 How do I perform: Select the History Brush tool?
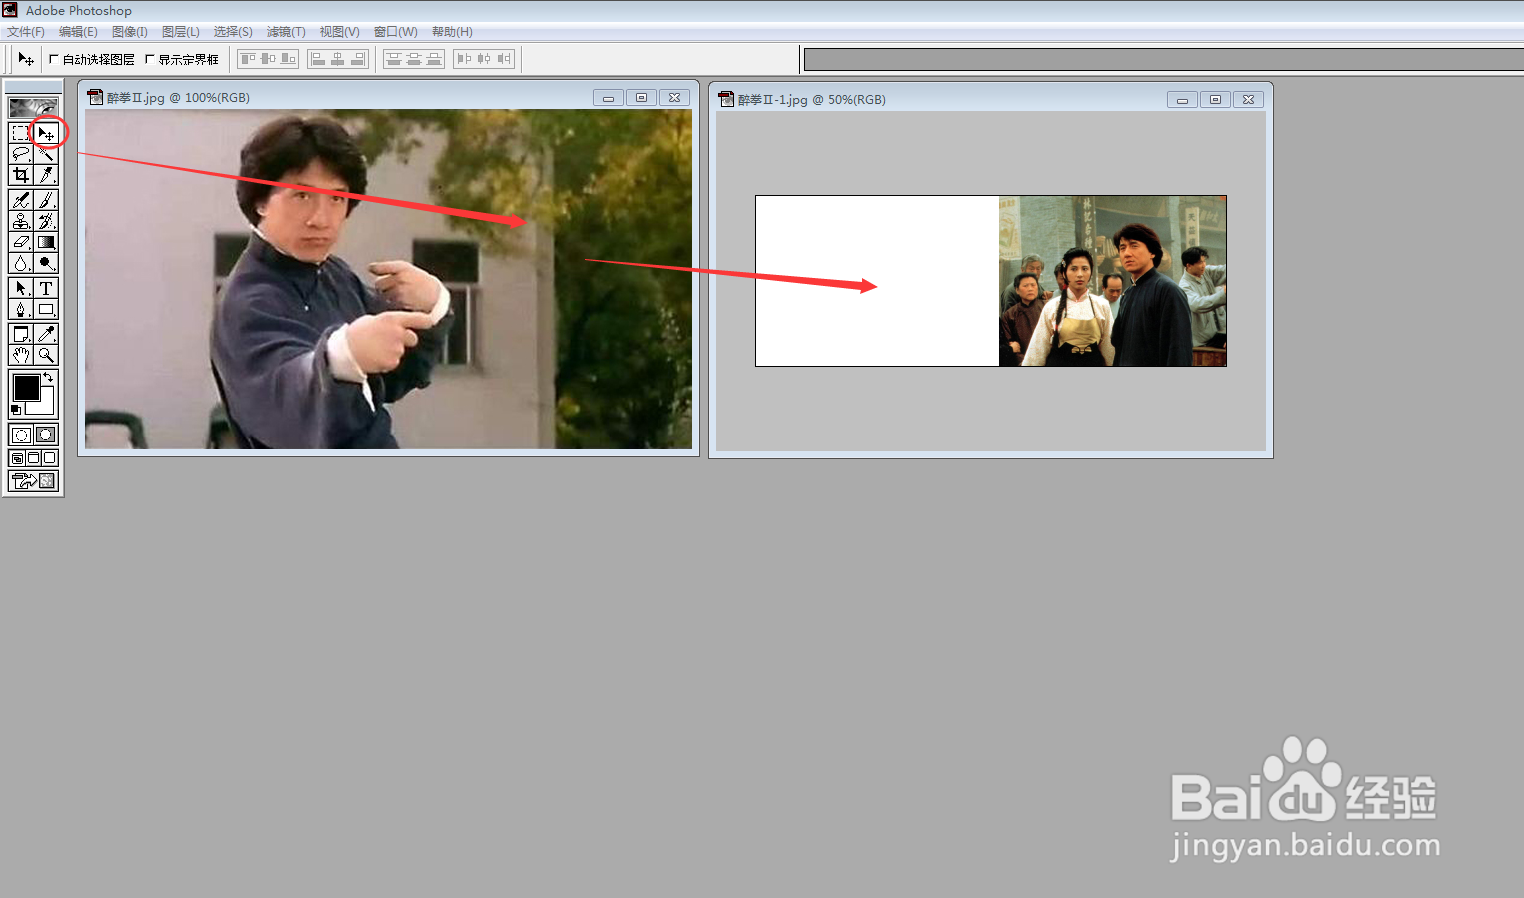[x=46, y=221]
